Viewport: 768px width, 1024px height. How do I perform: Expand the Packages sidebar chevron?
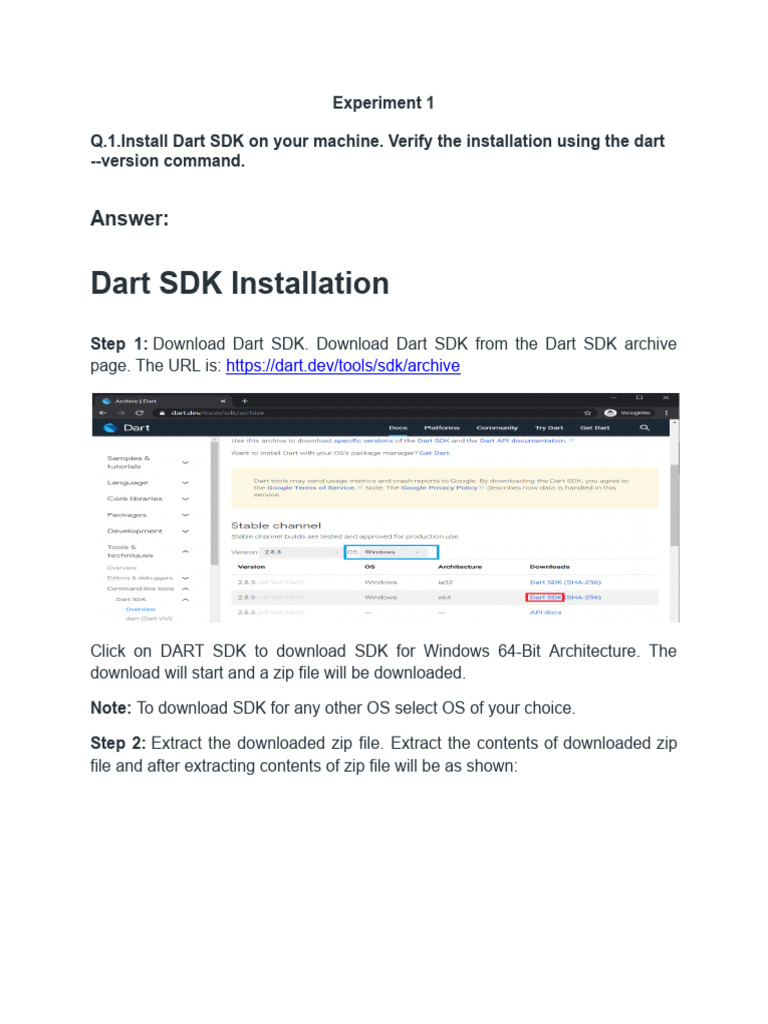[185, 515]
